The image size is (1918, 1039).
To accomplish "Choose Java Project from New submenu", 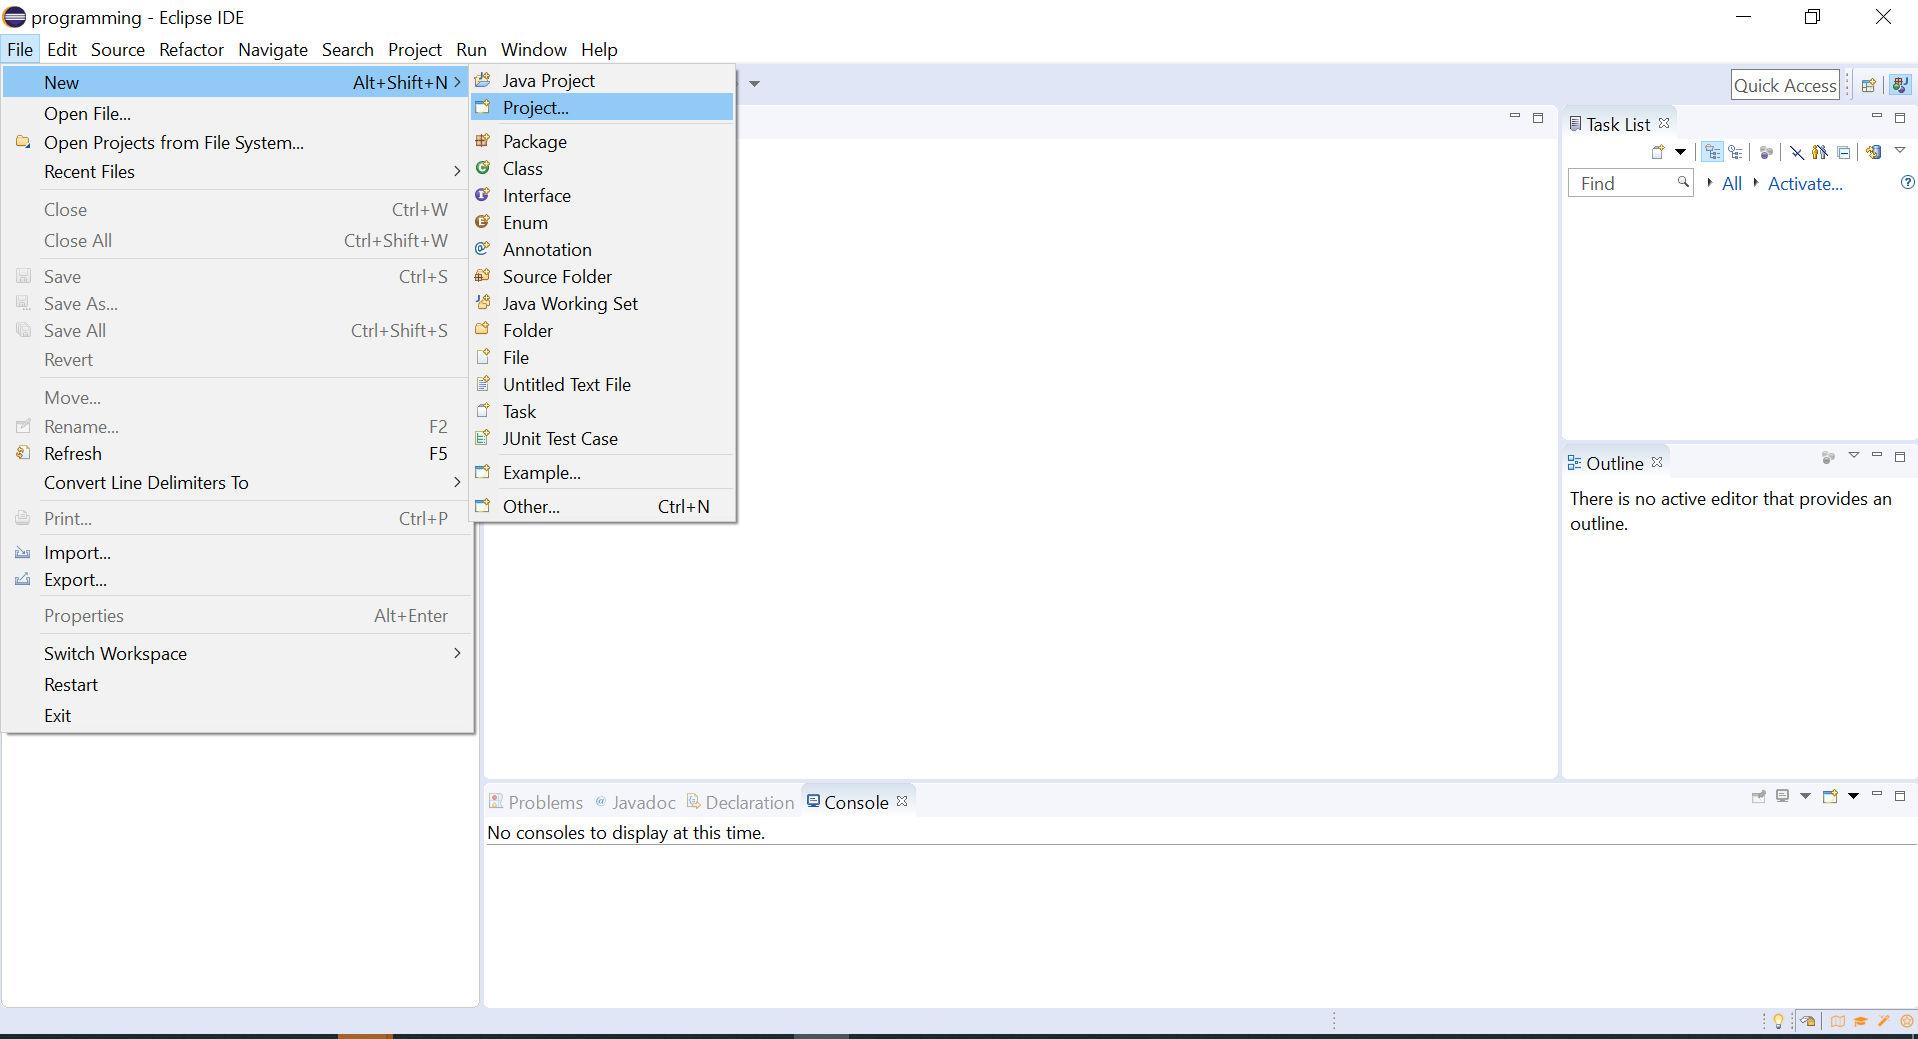I will point(603,80).
